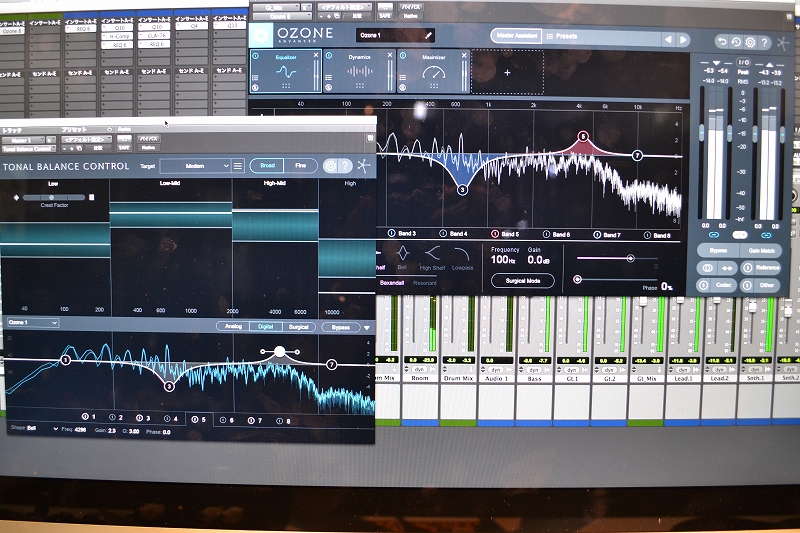Open the Presets browser in Ozone
This screenshot has height=533, width=800.
[562, 36]
